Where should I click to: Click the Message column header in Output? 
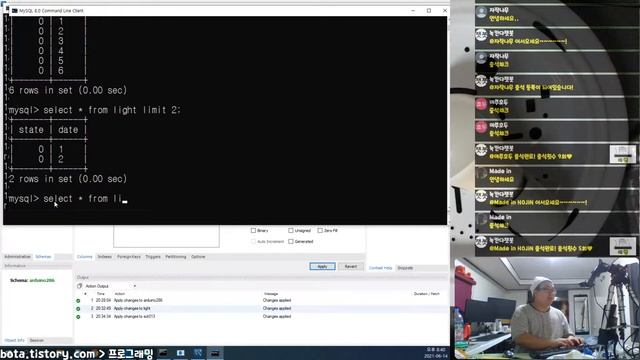tap(271, 294)
